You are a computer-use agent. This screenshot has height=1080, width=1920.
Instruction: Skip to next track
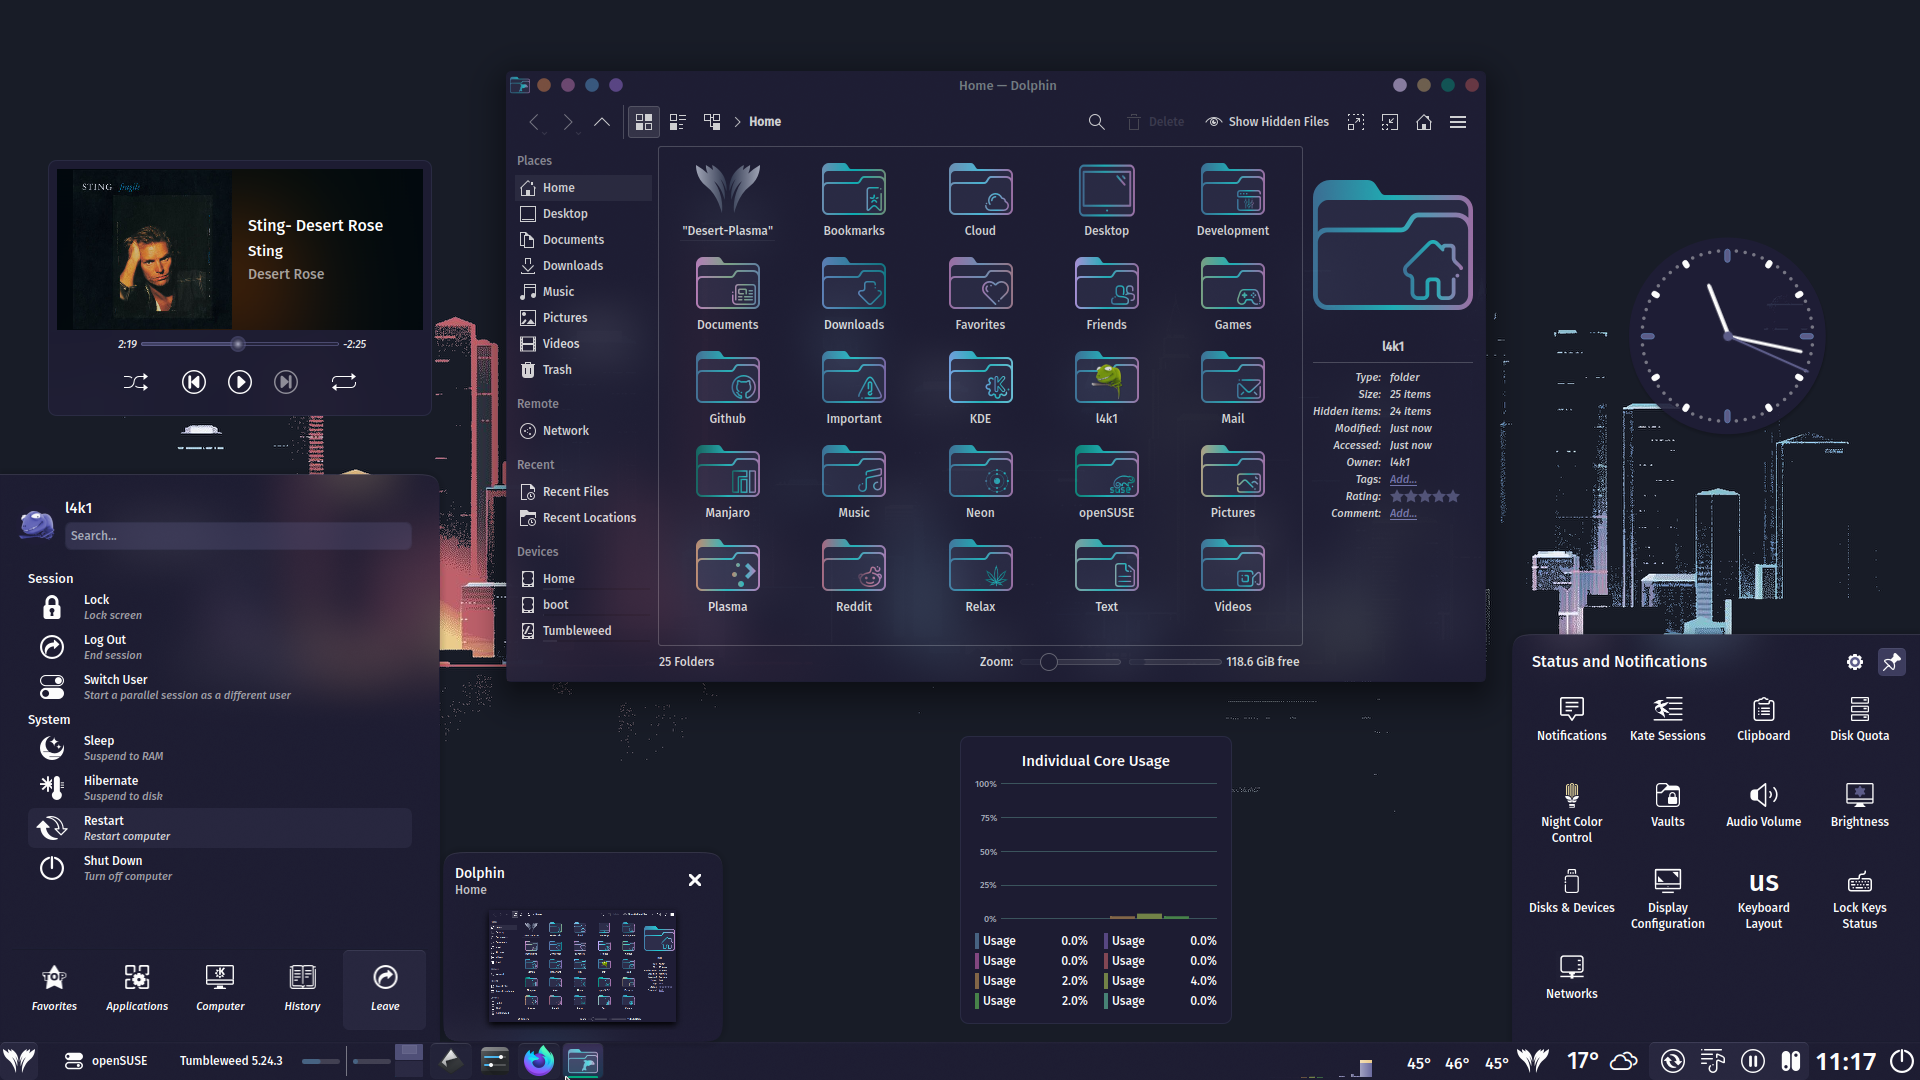(286, 382)
